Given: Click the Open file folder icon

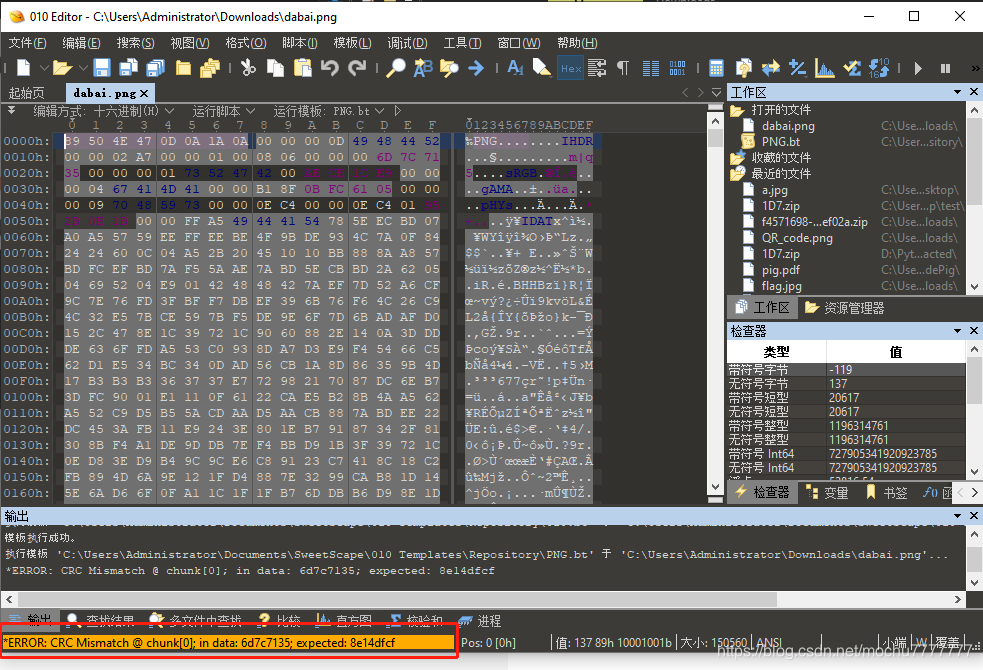Looking at the screenshot, I should 61,68.
